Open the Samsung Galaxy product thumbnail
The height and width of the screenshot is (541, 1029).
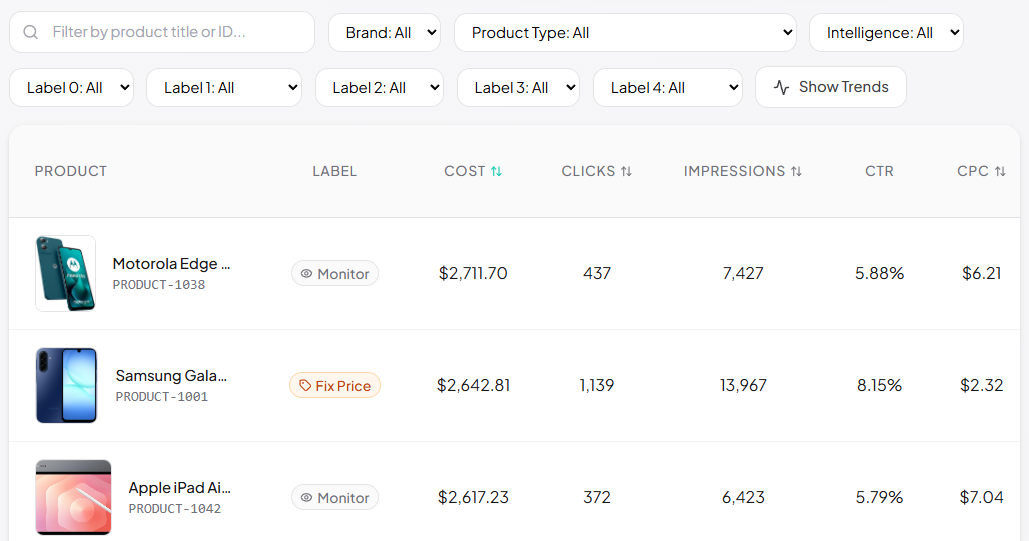pyautogui.click(x=66, y=385)
